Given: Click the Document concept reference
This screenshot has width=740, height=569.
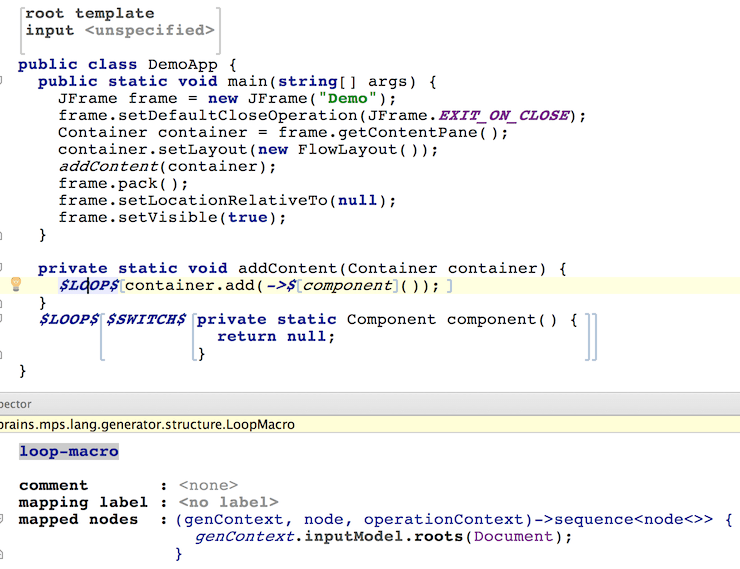Looking at the screenshot, I should [513, 536].
